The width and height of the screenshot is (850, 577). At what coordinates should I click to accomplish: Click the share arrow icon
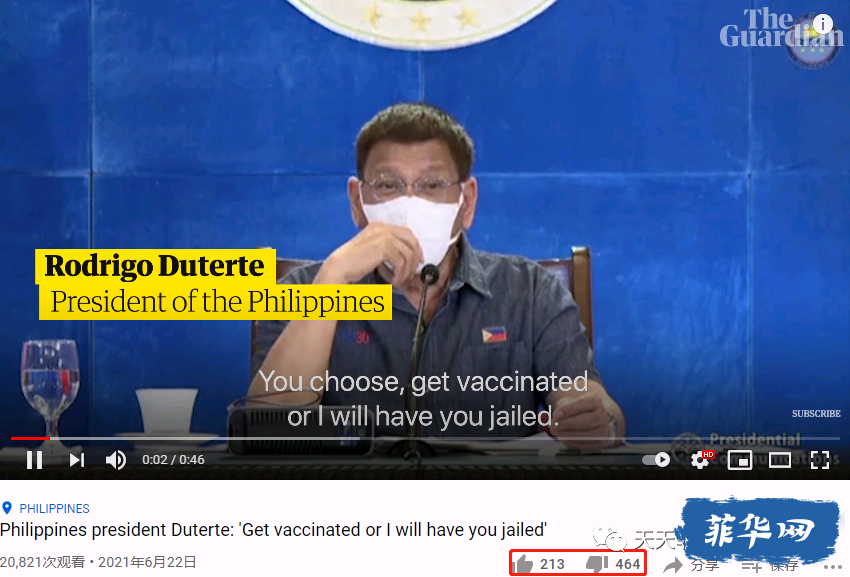pos(673,566)
